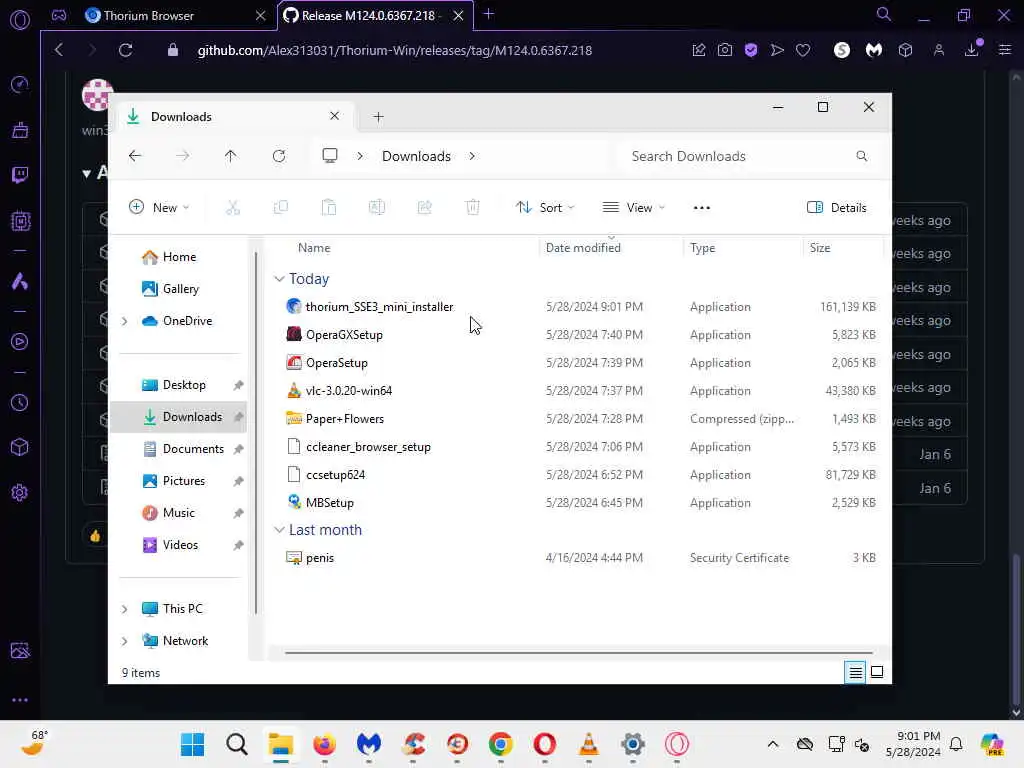The width and height of the screenshot is (1024, 768).
Task: Show hidden system tray icons
Action: click(x=773, y=744)
